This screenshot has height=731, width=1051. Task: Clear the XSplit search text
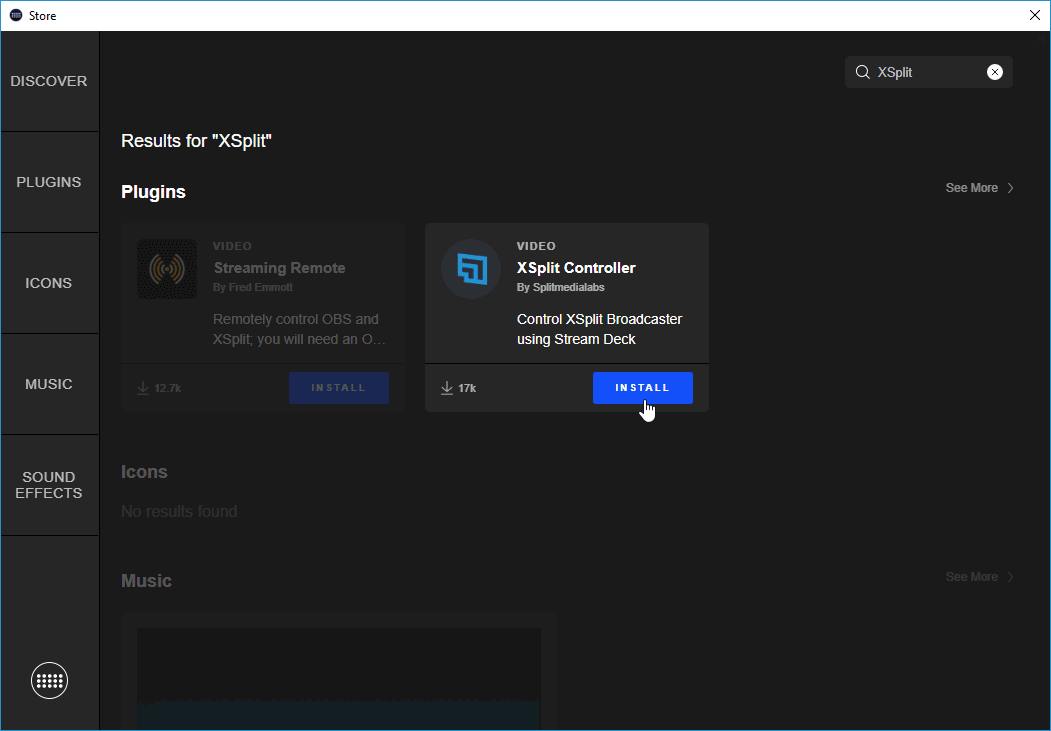pos(995,72)
